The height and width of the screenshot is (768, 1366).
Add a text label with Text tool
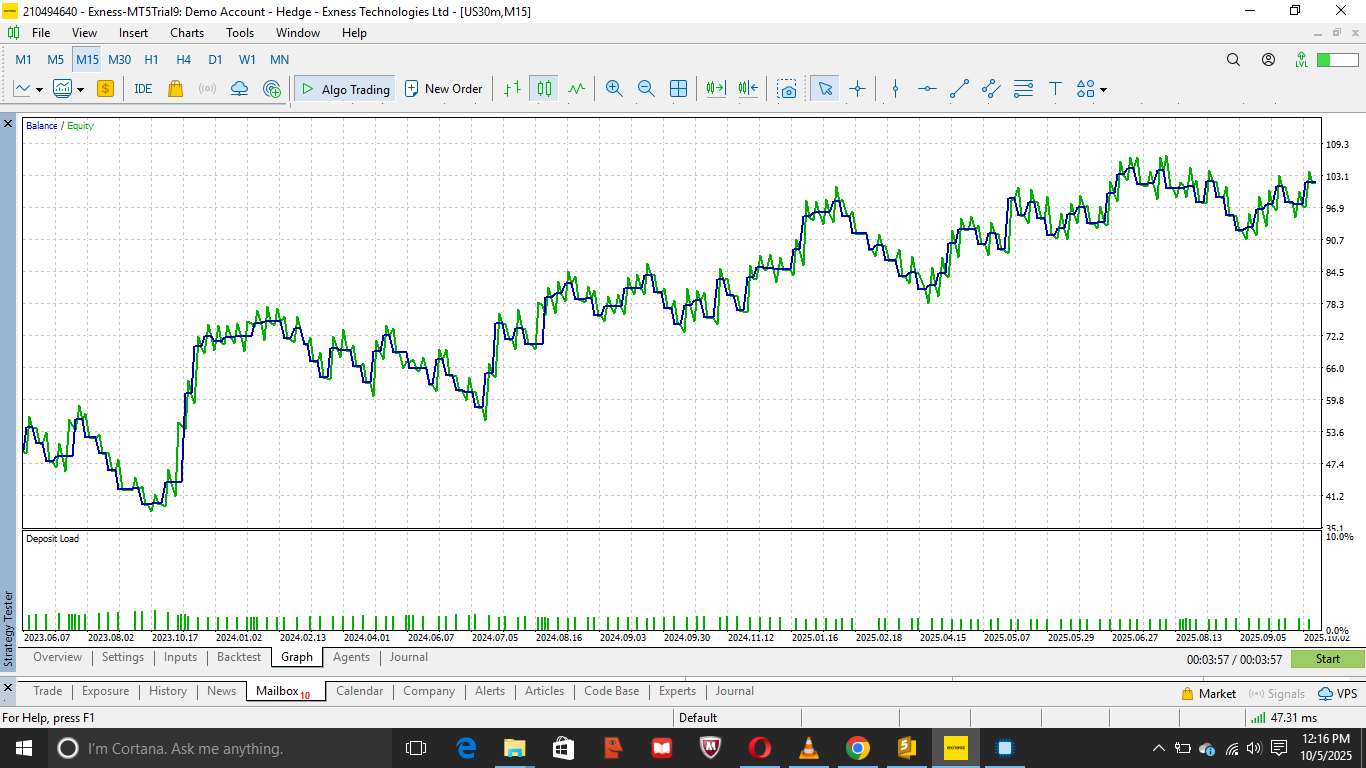[x=1055, y=89]
